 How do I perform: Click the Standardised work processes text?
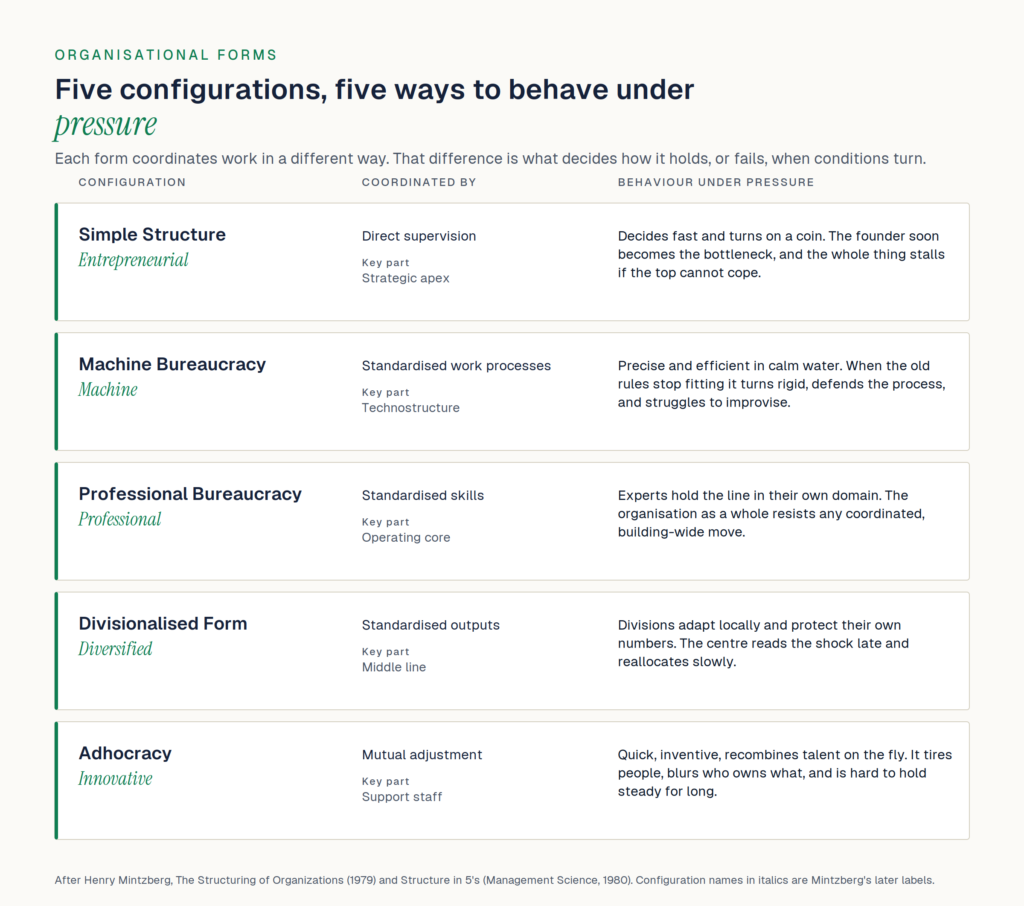click(456, 366)
